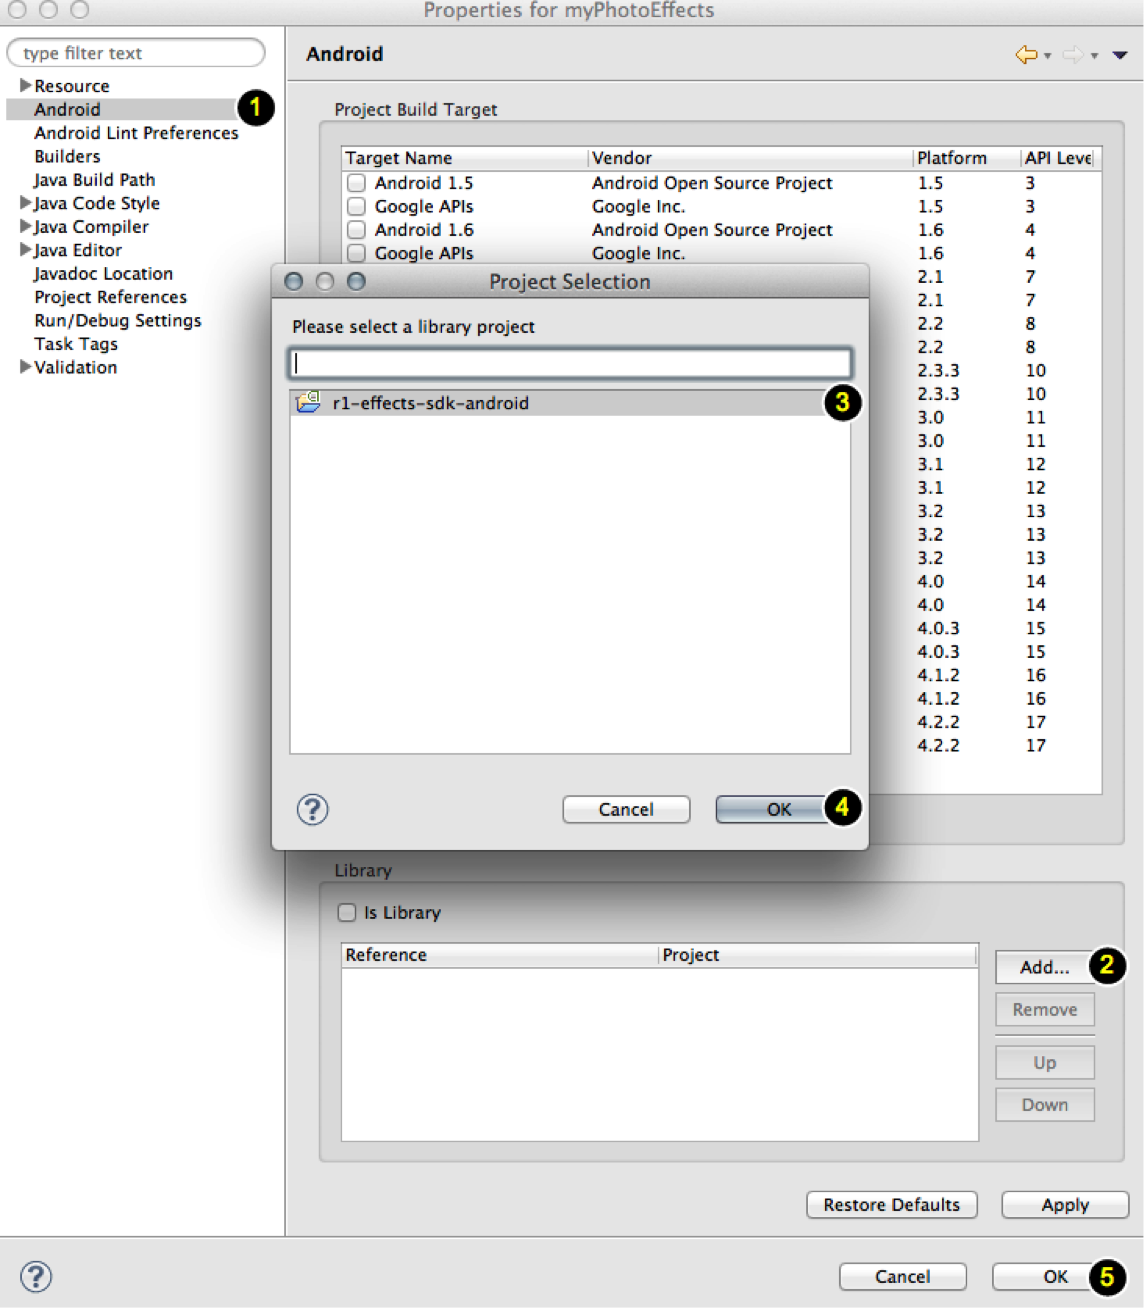Screen dimensions: 1144x1308
Task: Click the back navigation arrow icon
Action: [x=1026, y=55]
